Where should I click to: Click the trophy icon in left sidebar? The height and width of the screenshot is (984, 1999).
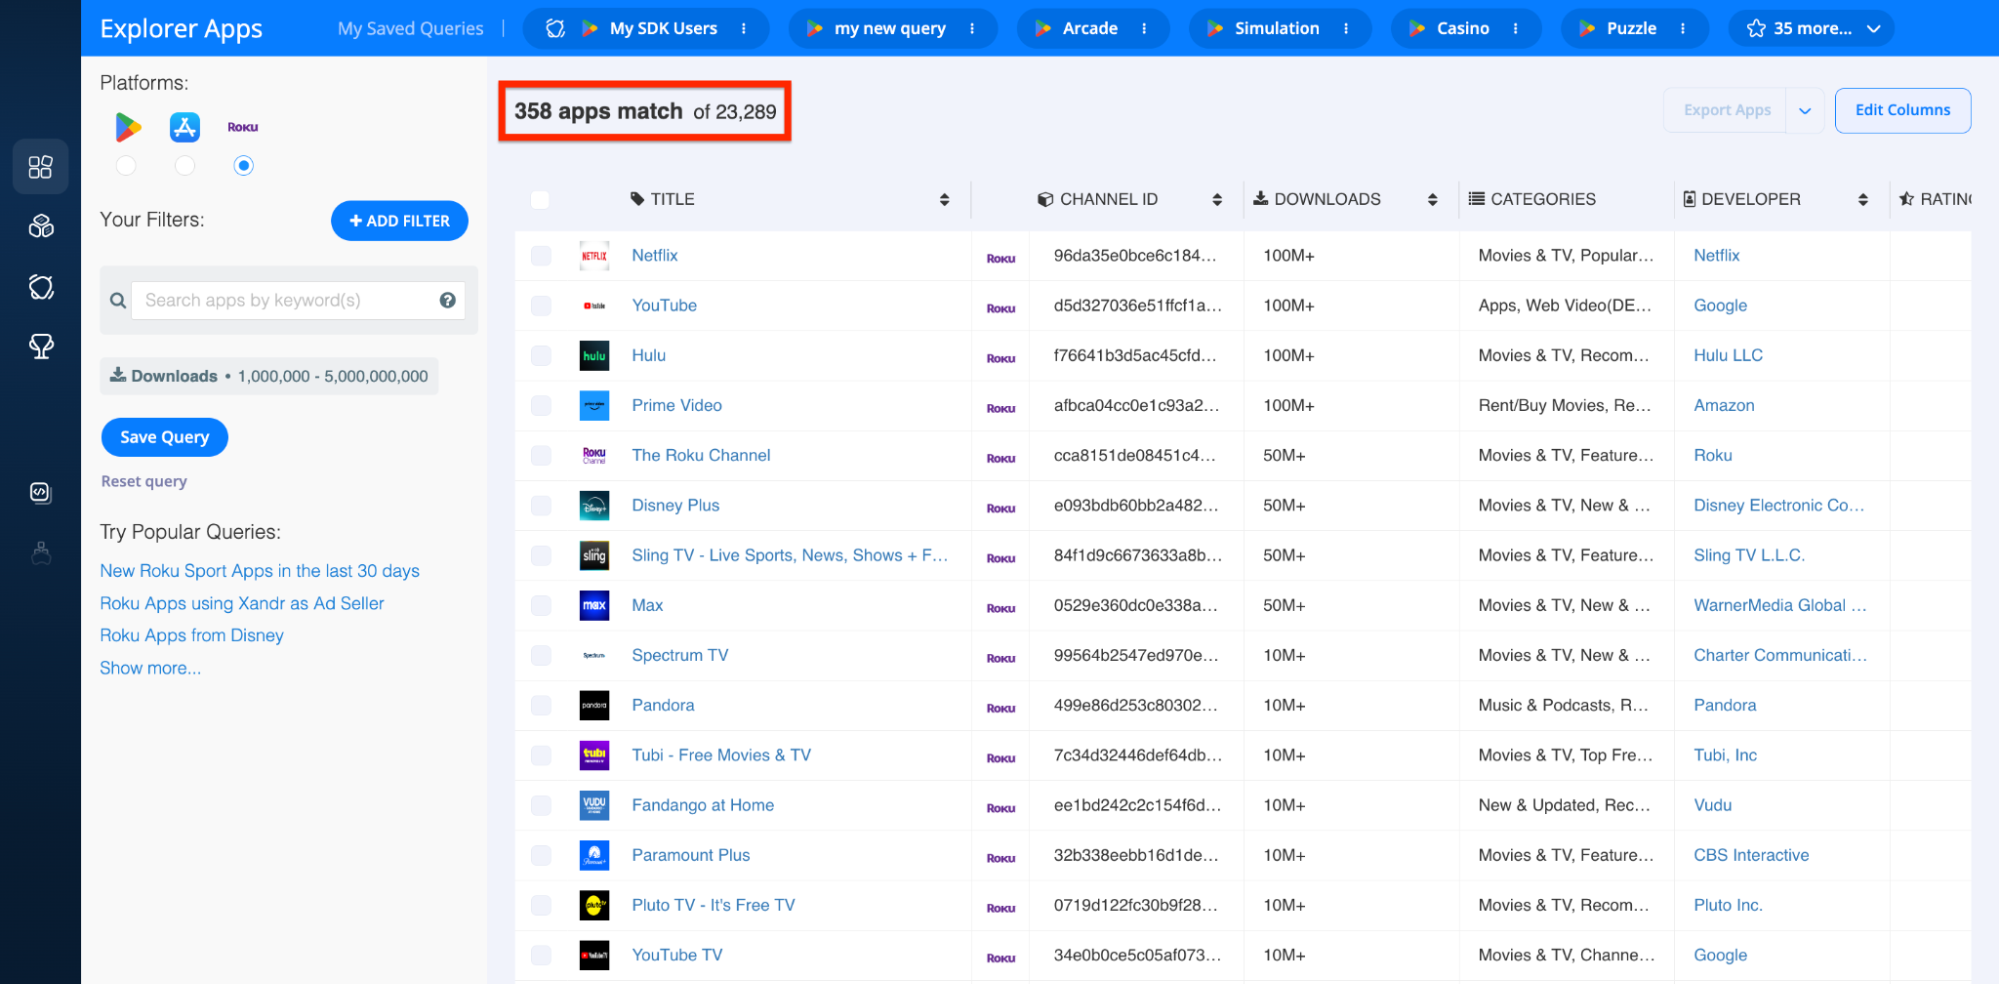41,347
